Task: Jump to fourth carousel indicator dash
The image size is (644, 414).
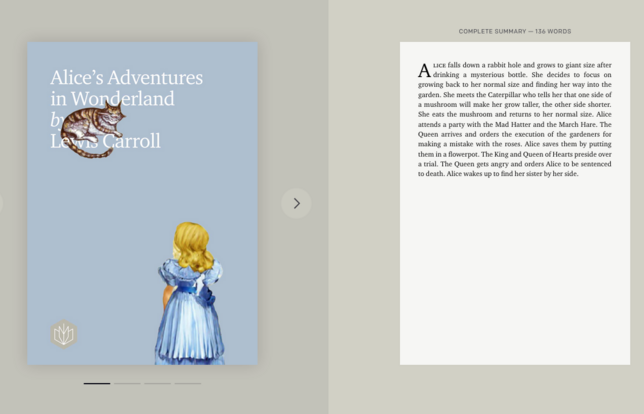Action: coord(188,383)
